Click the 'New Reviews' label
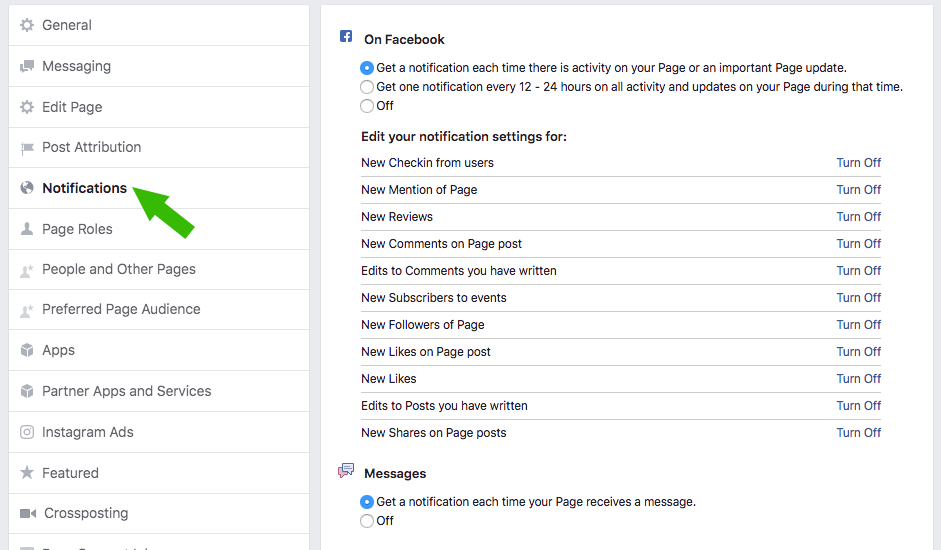 click(x=397, y=217)
